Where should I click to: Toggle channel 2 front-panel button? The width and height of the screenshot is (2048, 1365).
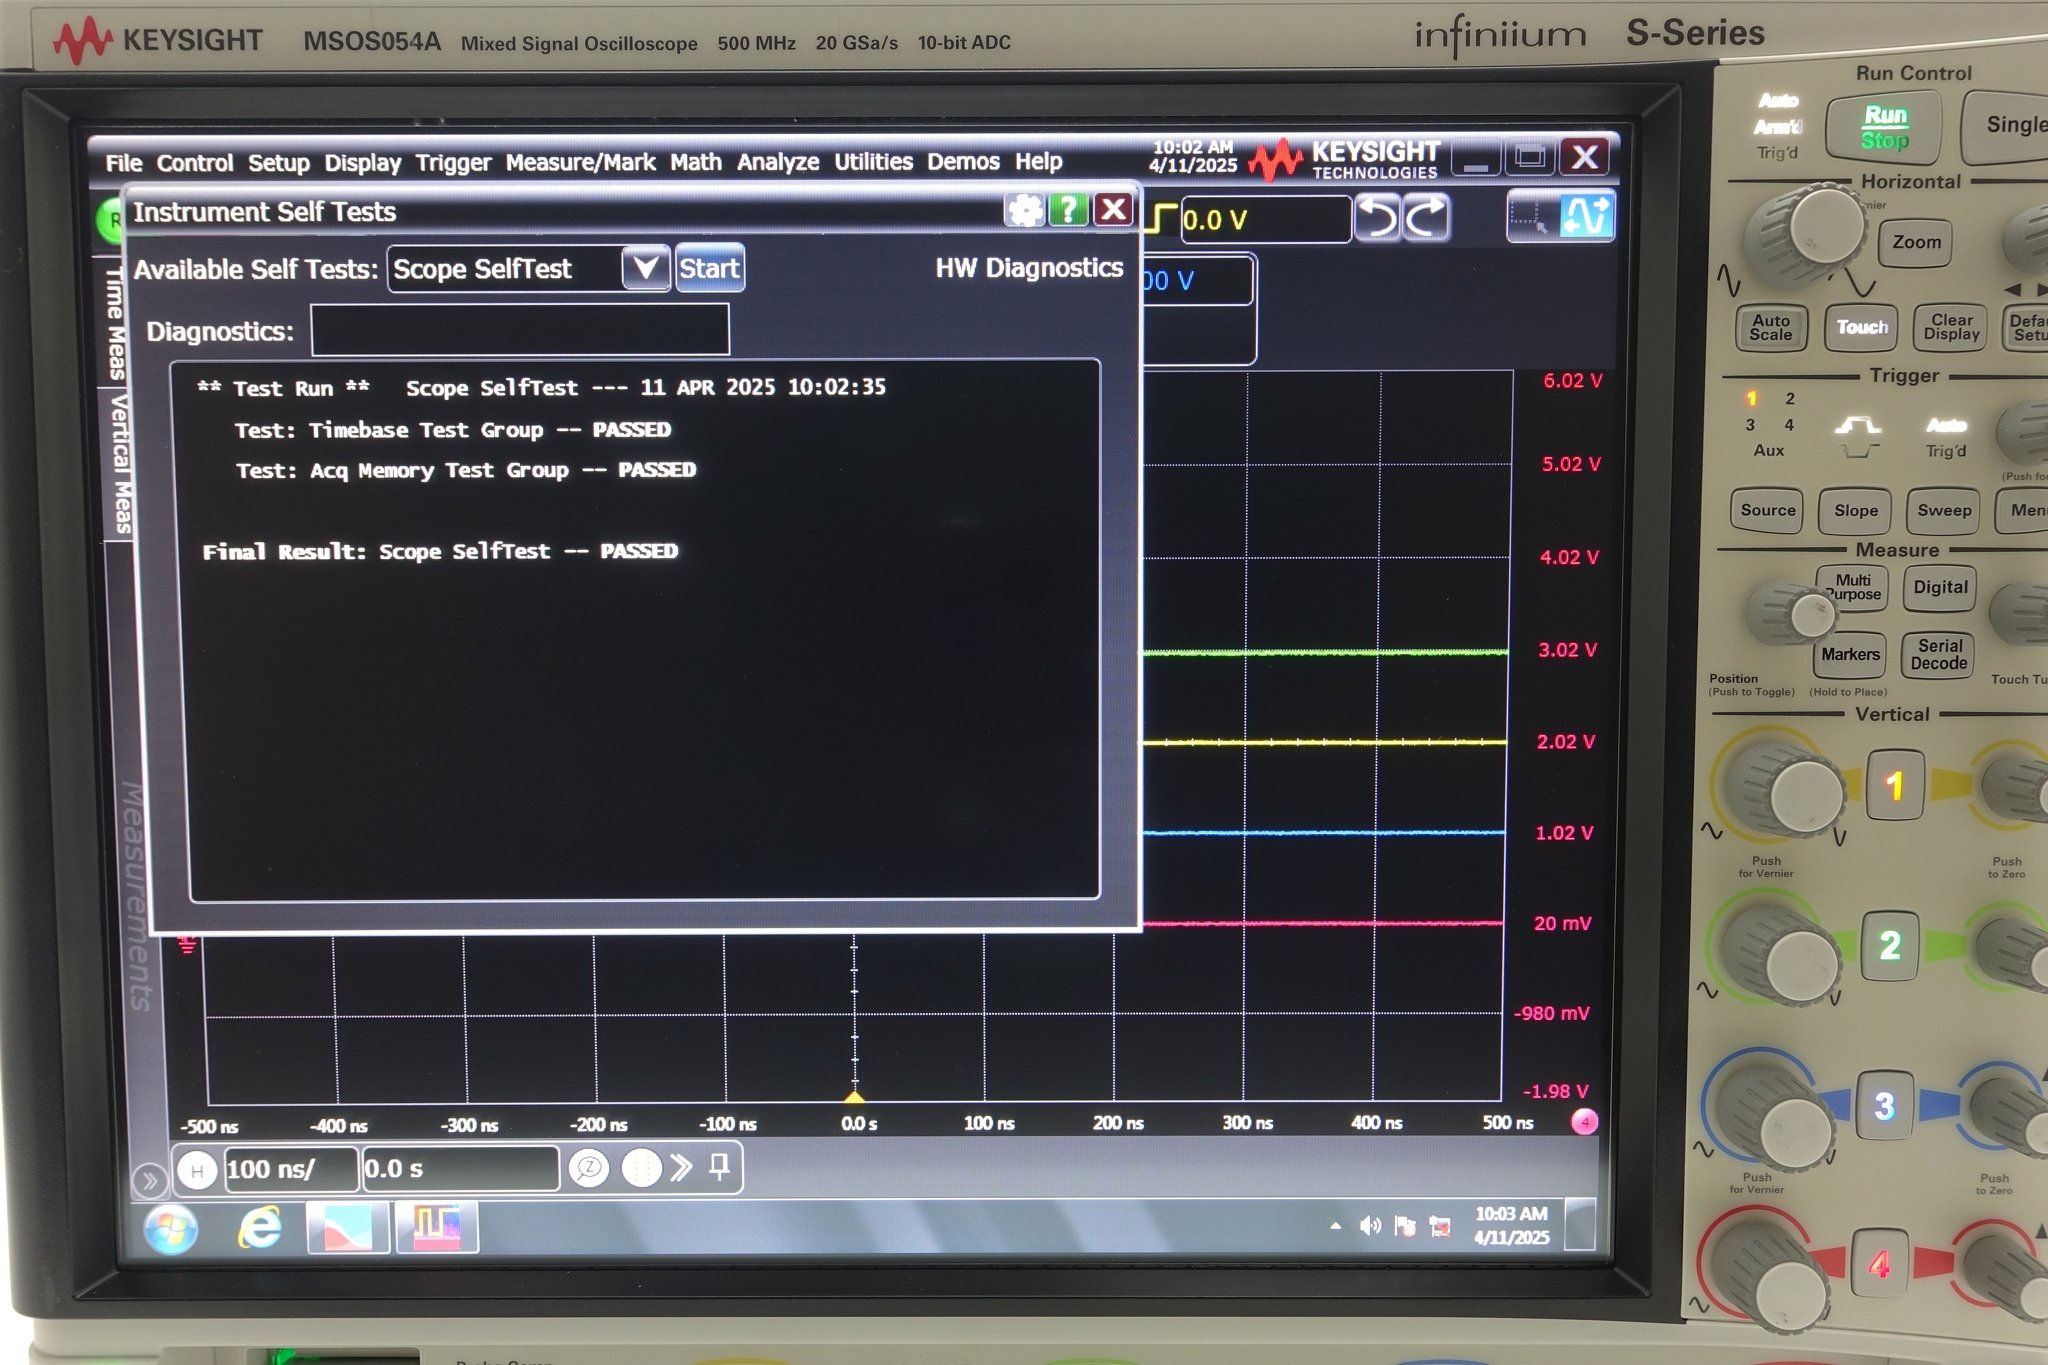1889,945
